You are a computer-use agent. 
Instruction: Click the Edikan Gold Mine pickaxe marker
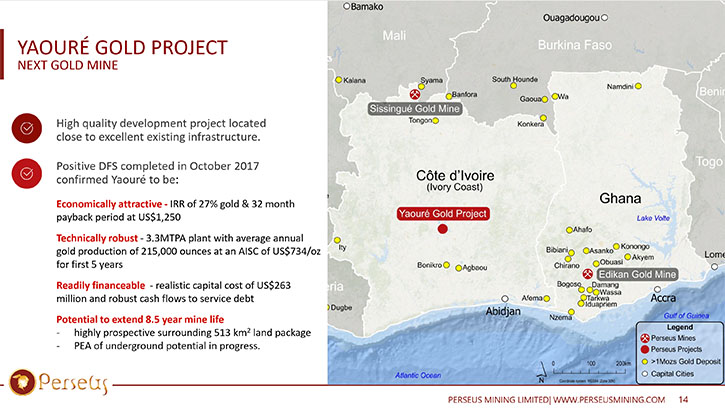pos(587,274)
